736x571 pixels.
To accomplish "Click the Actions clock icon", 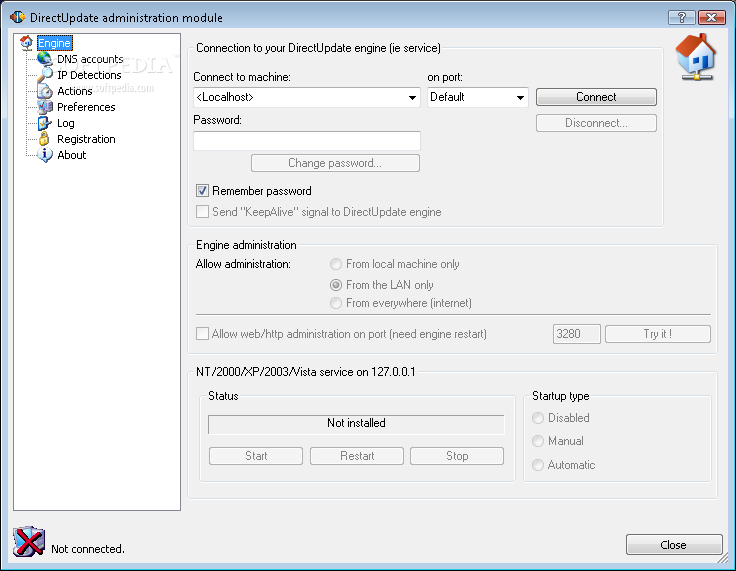I will (45, 91).
